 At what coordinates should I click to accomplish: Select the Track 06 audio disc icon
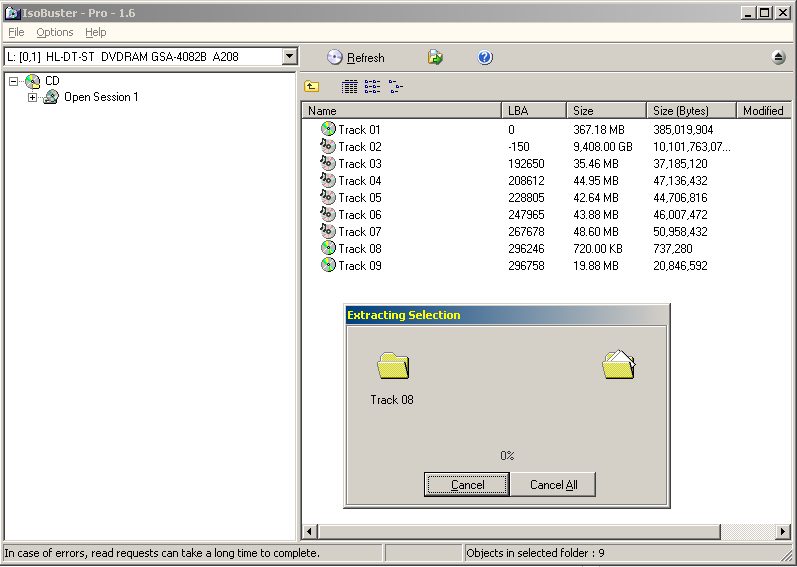(328, 214)
